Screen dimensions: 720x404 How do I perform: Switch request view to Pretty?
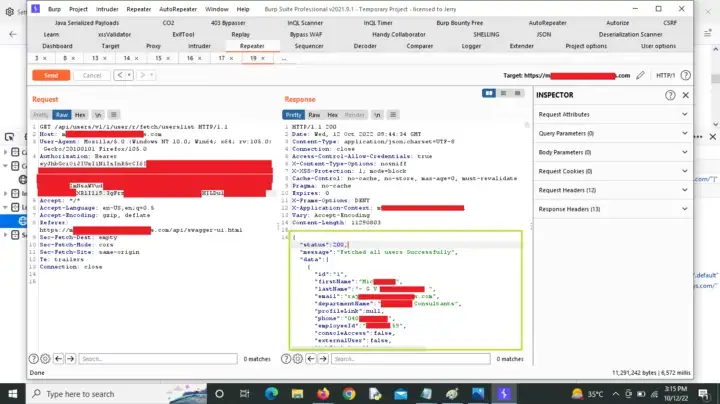pos(40,115)
